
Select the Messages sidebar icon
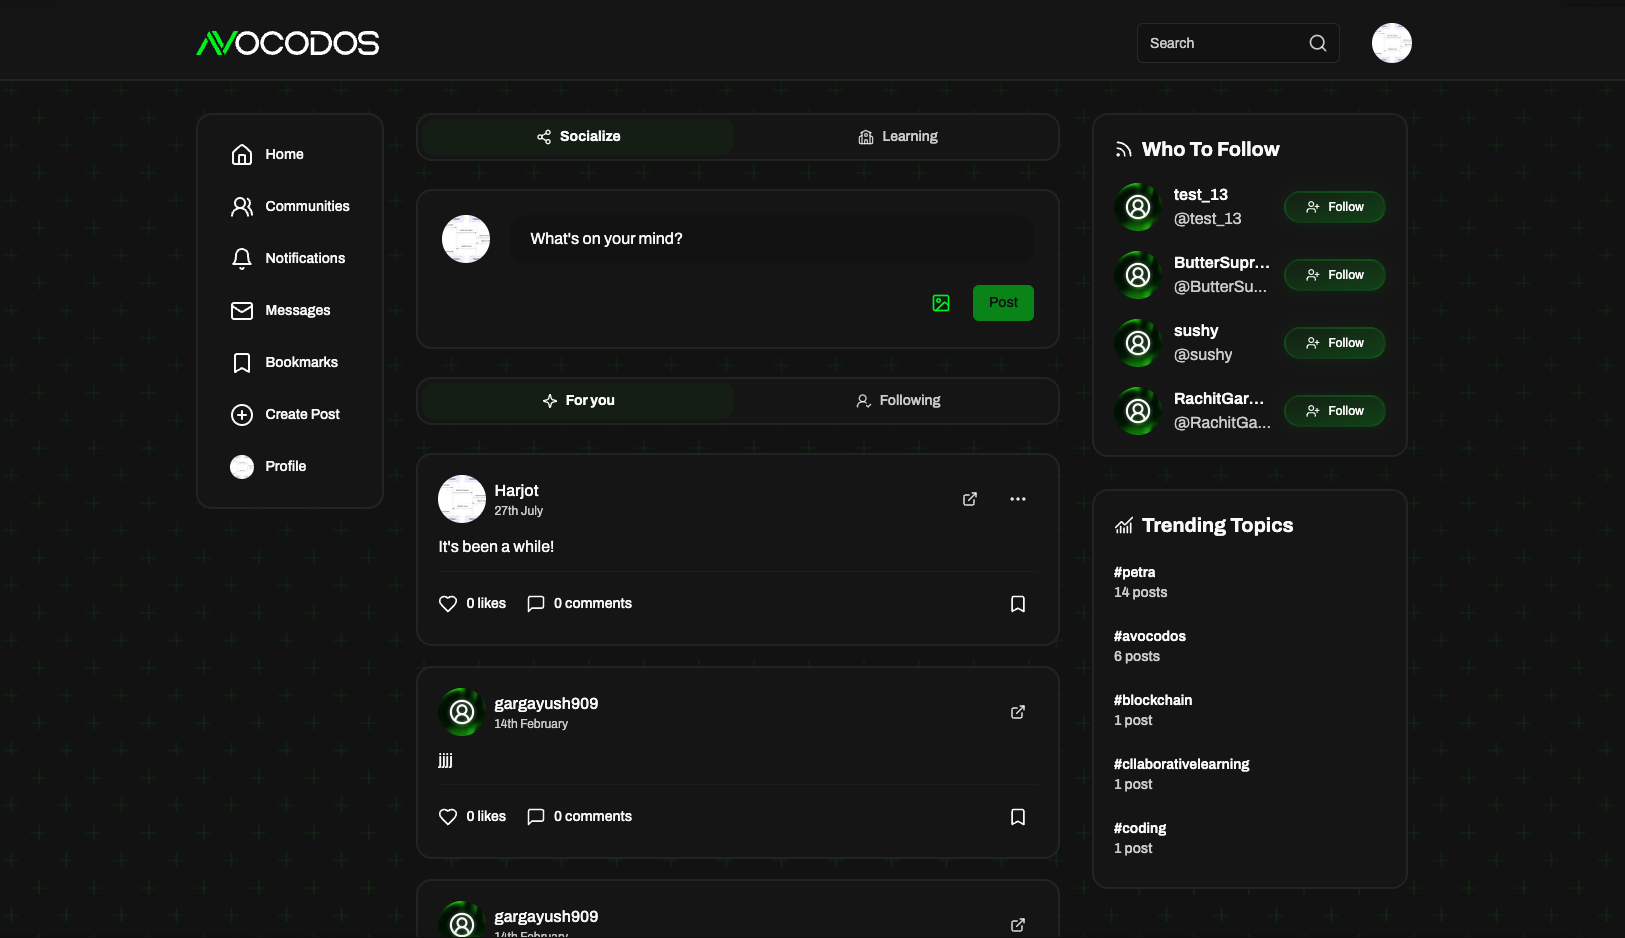[241, 310]
